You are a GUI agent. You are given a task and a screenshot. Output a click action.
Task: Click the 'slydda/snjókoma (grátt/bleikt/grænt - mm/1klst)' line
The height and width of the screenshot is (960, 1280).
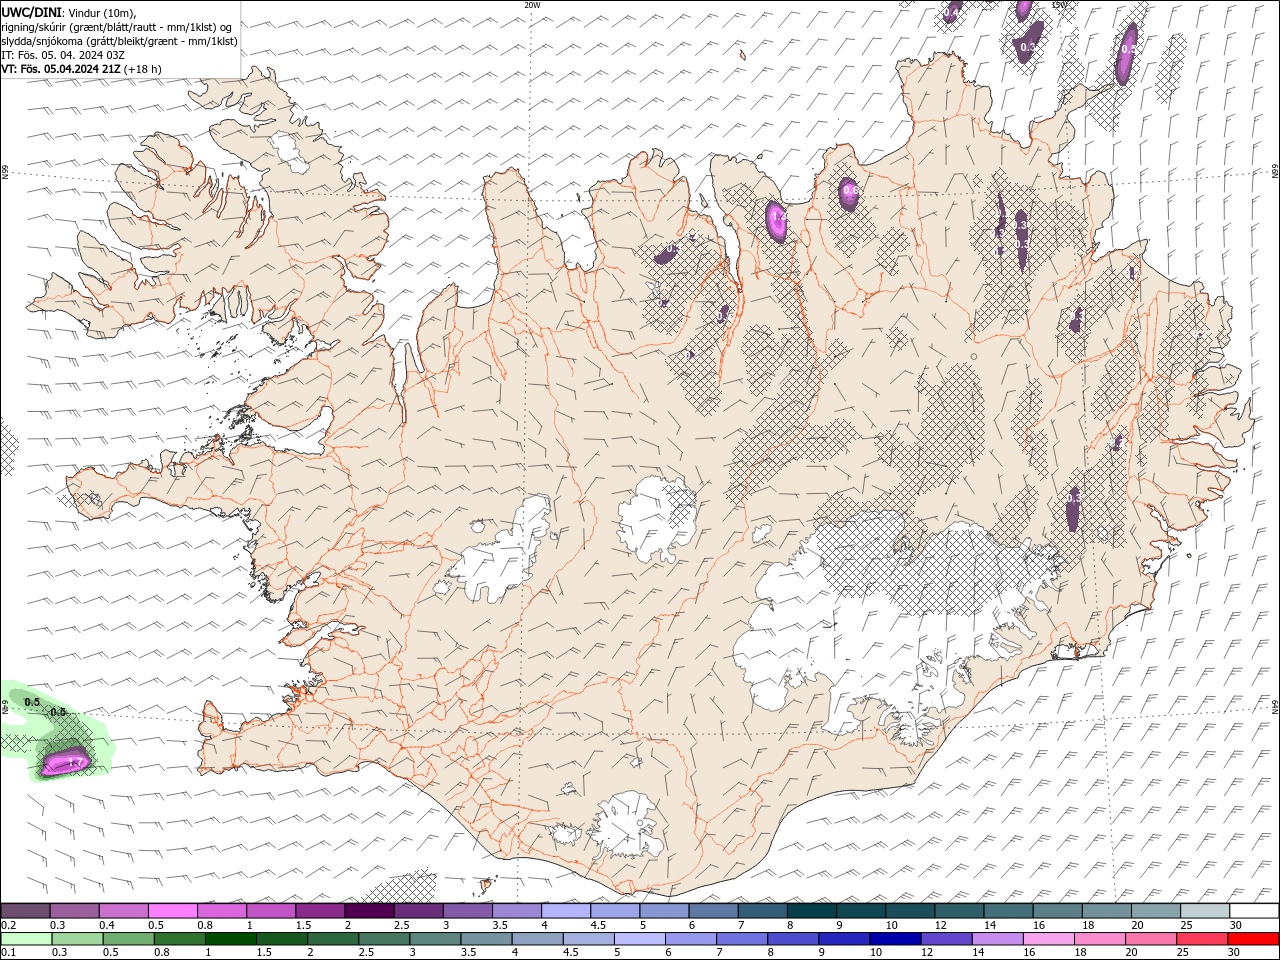click(x=119, y=41)
